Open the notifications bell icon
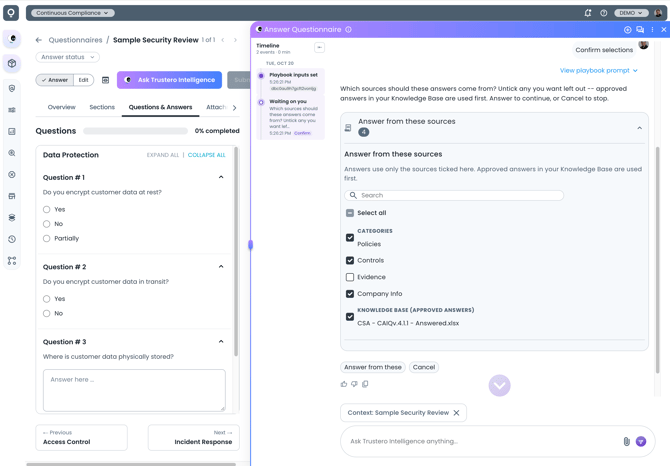The height and width of the screenshot is (466, 670). [588, 13]
